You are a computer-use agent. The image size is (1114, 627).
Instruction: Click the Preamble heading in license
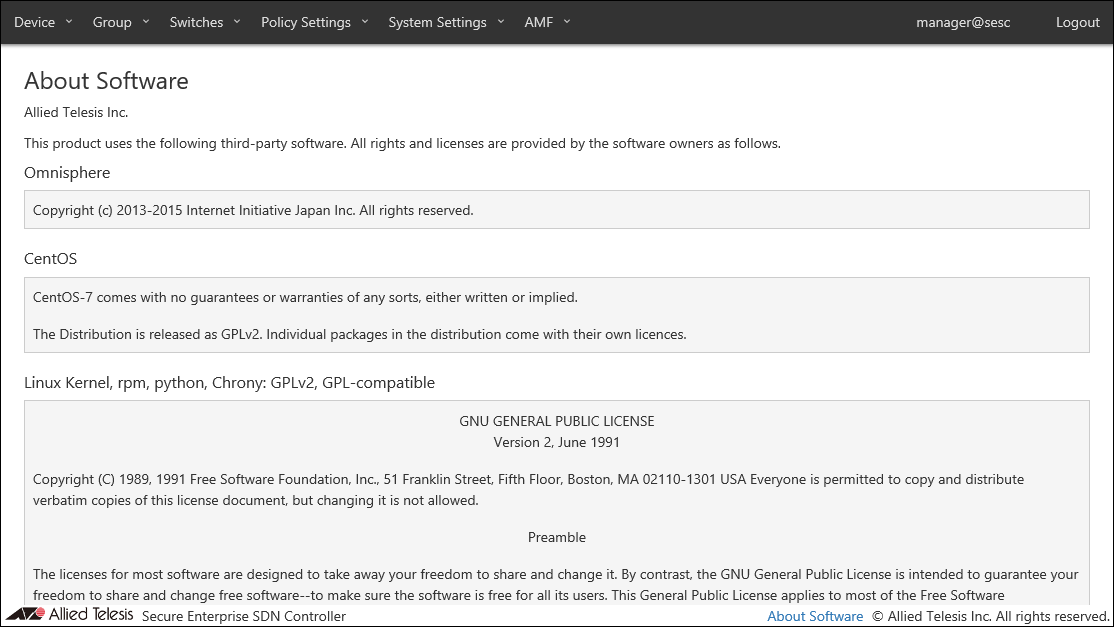tap(556, 537)
